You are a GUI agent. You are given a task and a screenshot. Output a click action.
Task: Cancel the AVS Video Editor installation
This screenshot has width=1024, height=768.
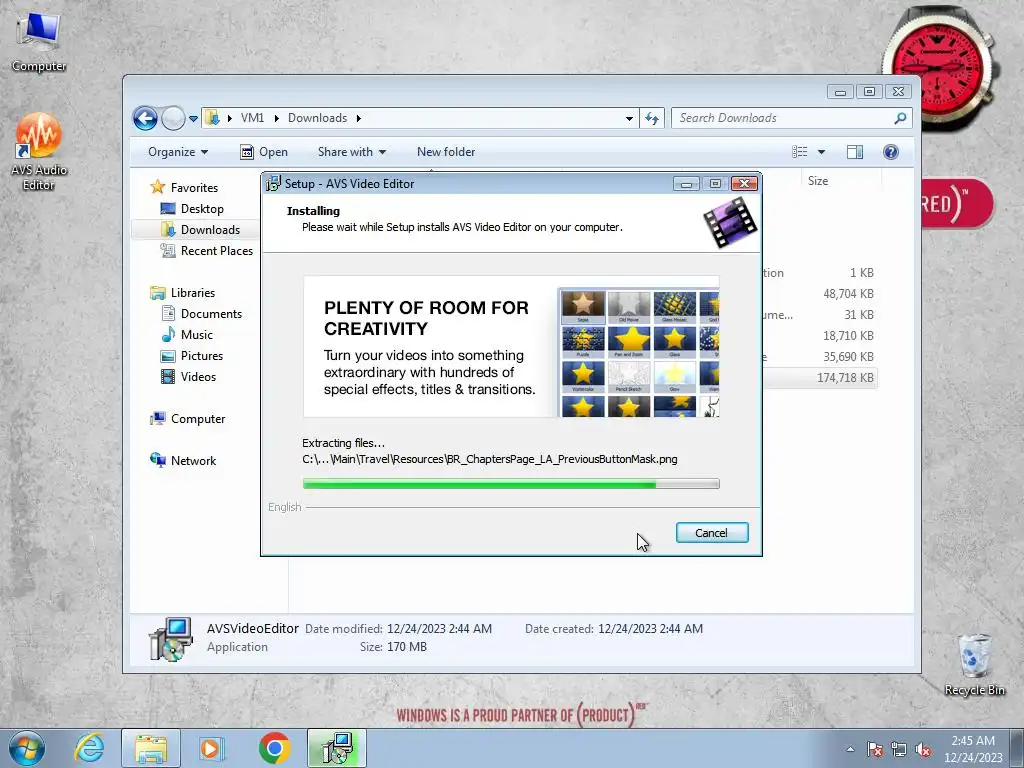click(x=711, y=533)
